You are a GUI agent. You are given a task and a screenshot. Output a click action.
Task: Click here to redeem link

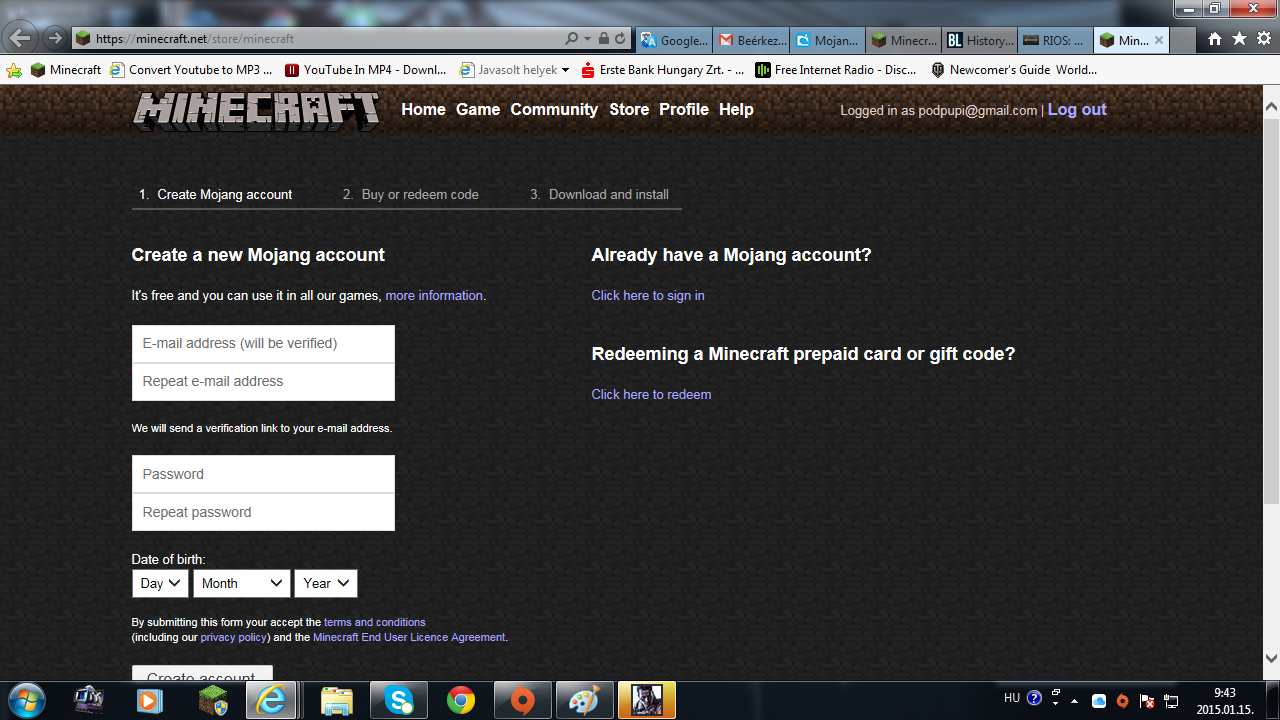(x=651, y=395)
